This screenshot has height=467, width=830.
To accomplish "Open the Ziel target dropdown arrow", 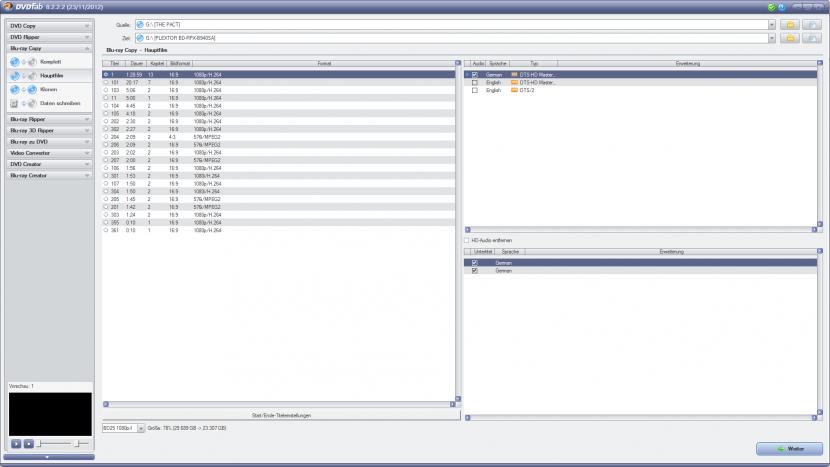I will point(771,38).
